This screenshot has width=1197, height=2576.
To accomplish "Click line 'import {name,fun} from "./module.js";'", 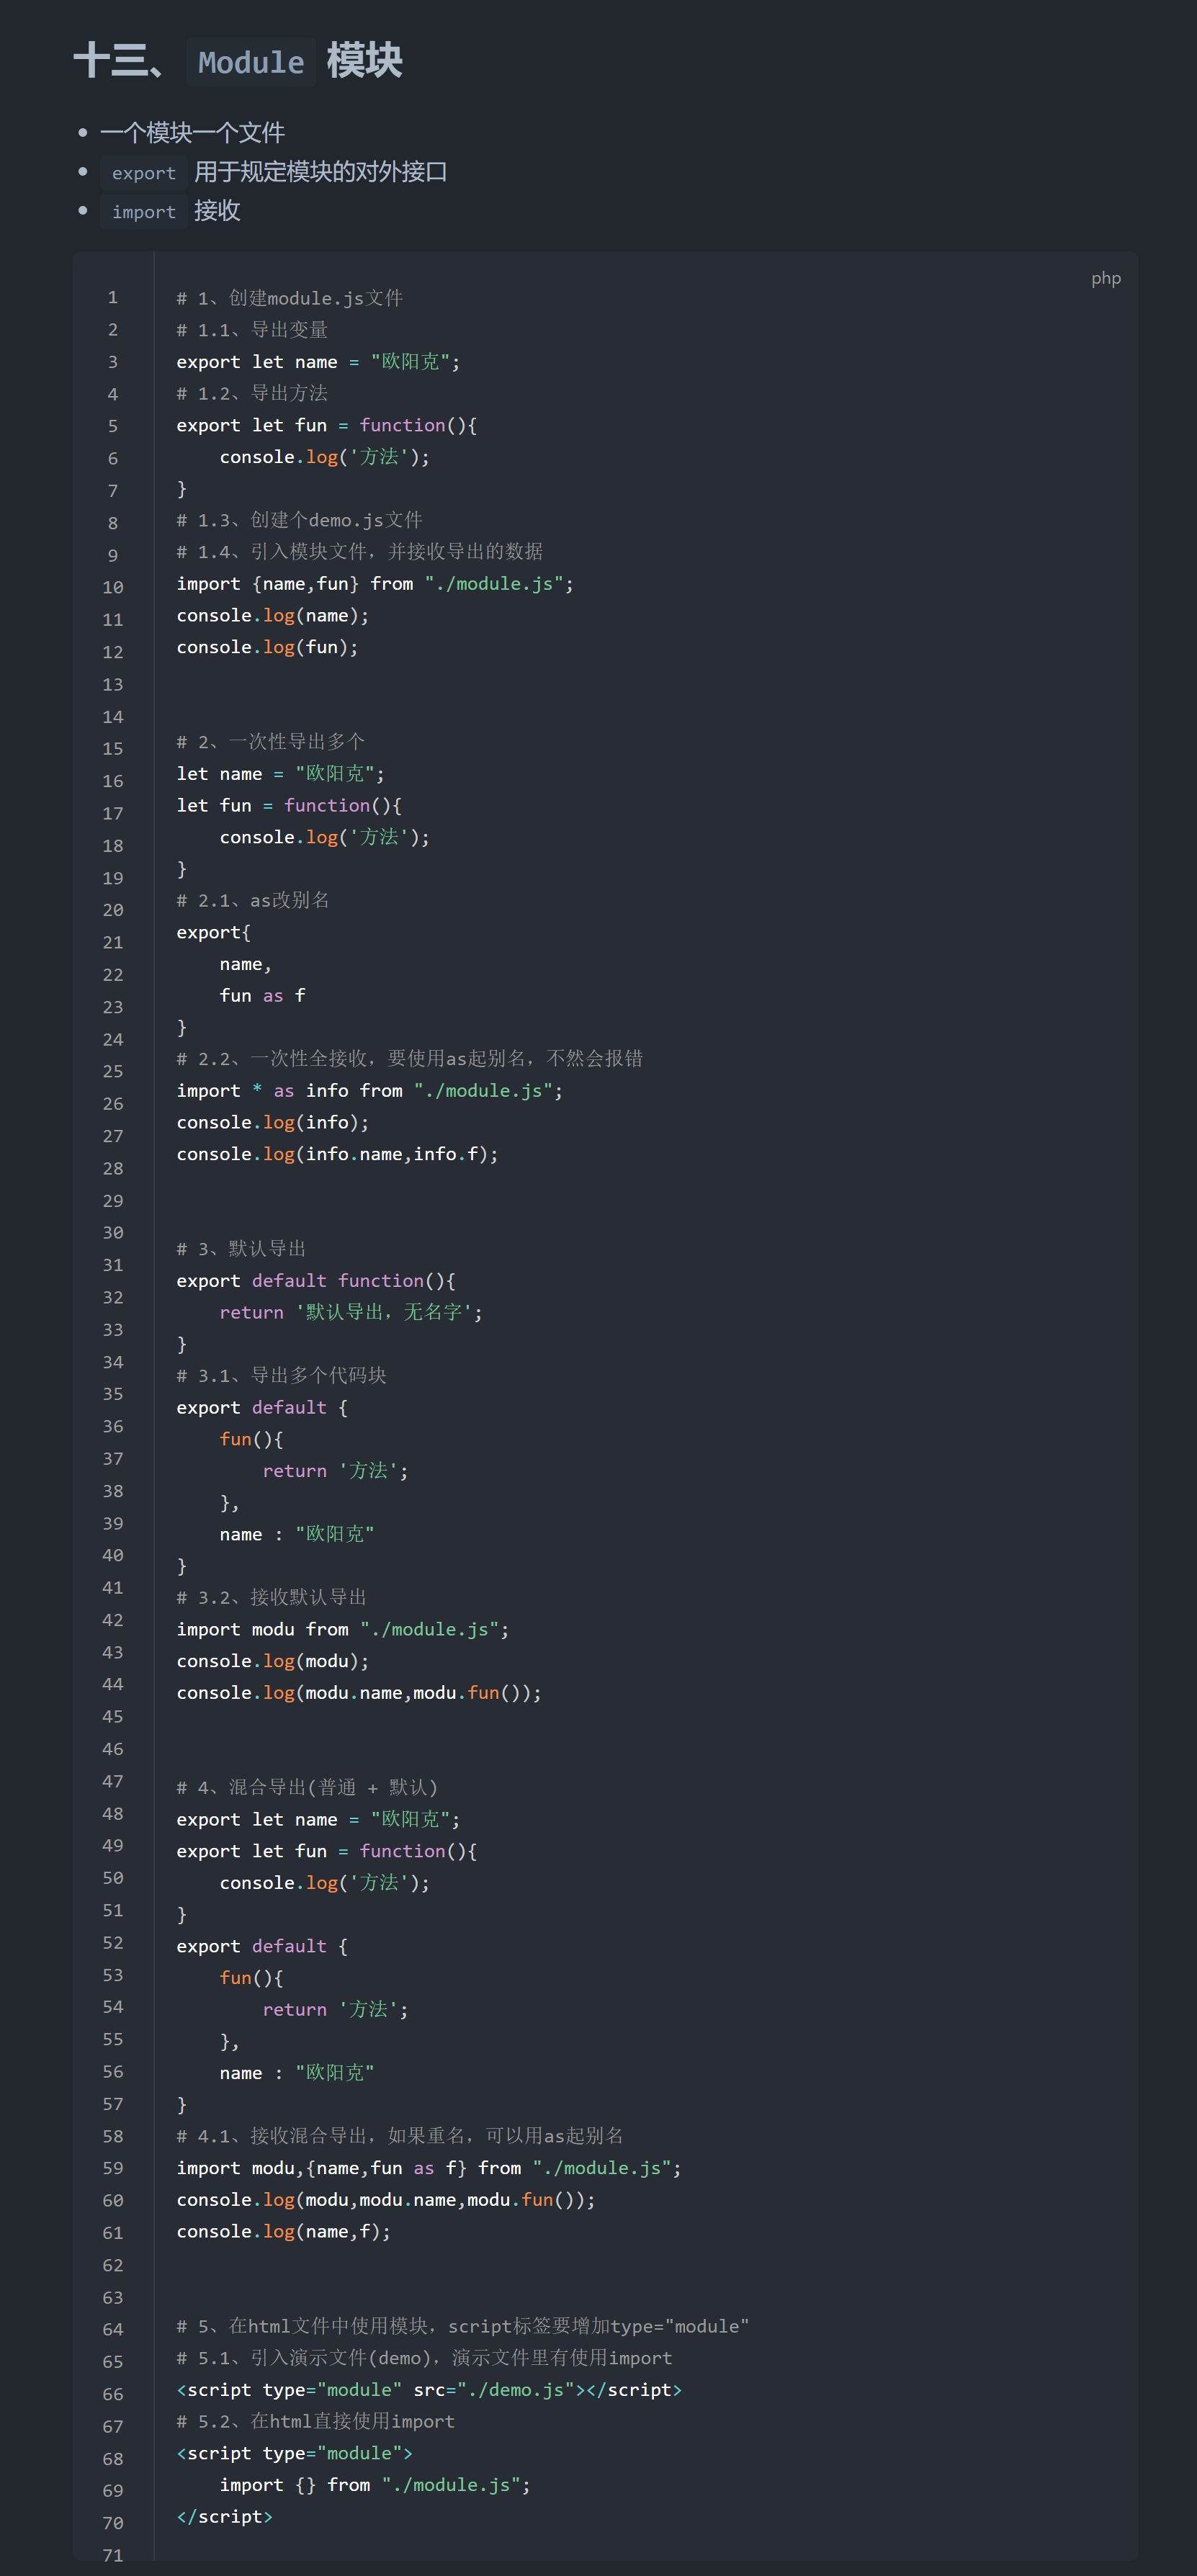I will point(375,583).
